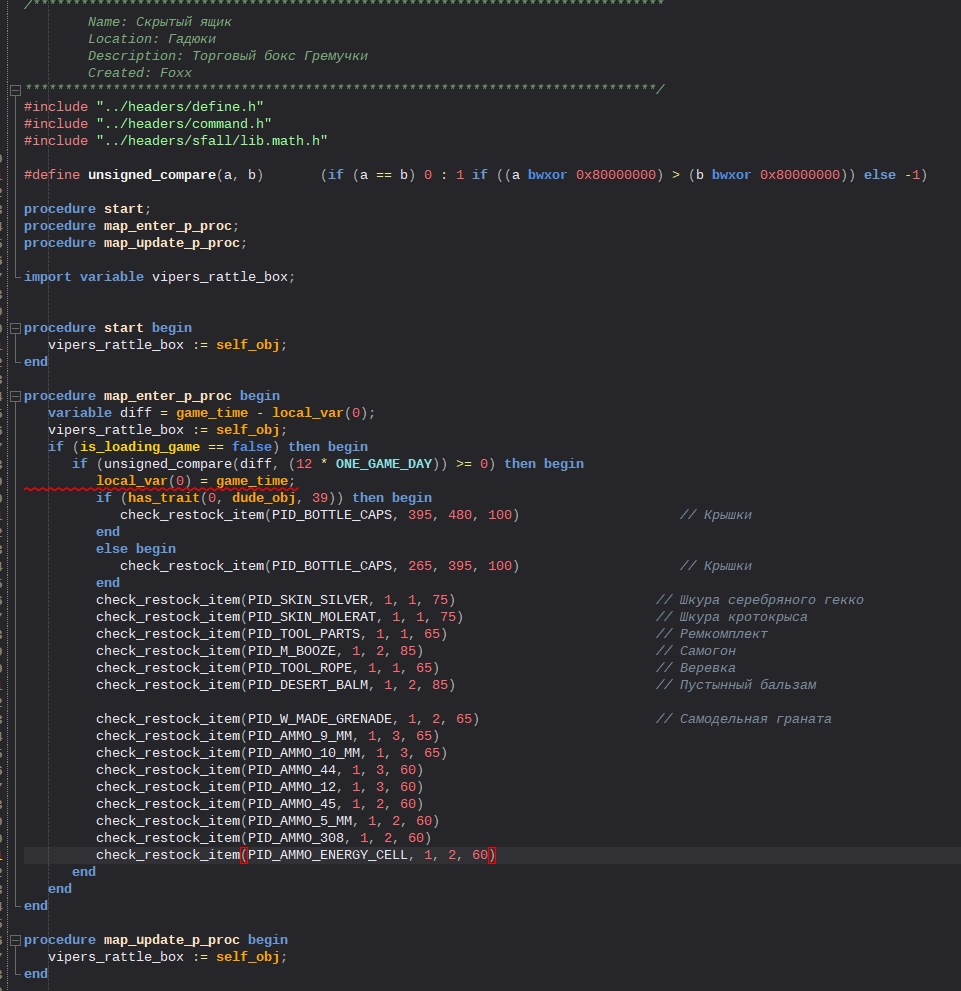
Task: Collapse the map_update_p_proc procedure fold
Action: click(x=16, y=940)
